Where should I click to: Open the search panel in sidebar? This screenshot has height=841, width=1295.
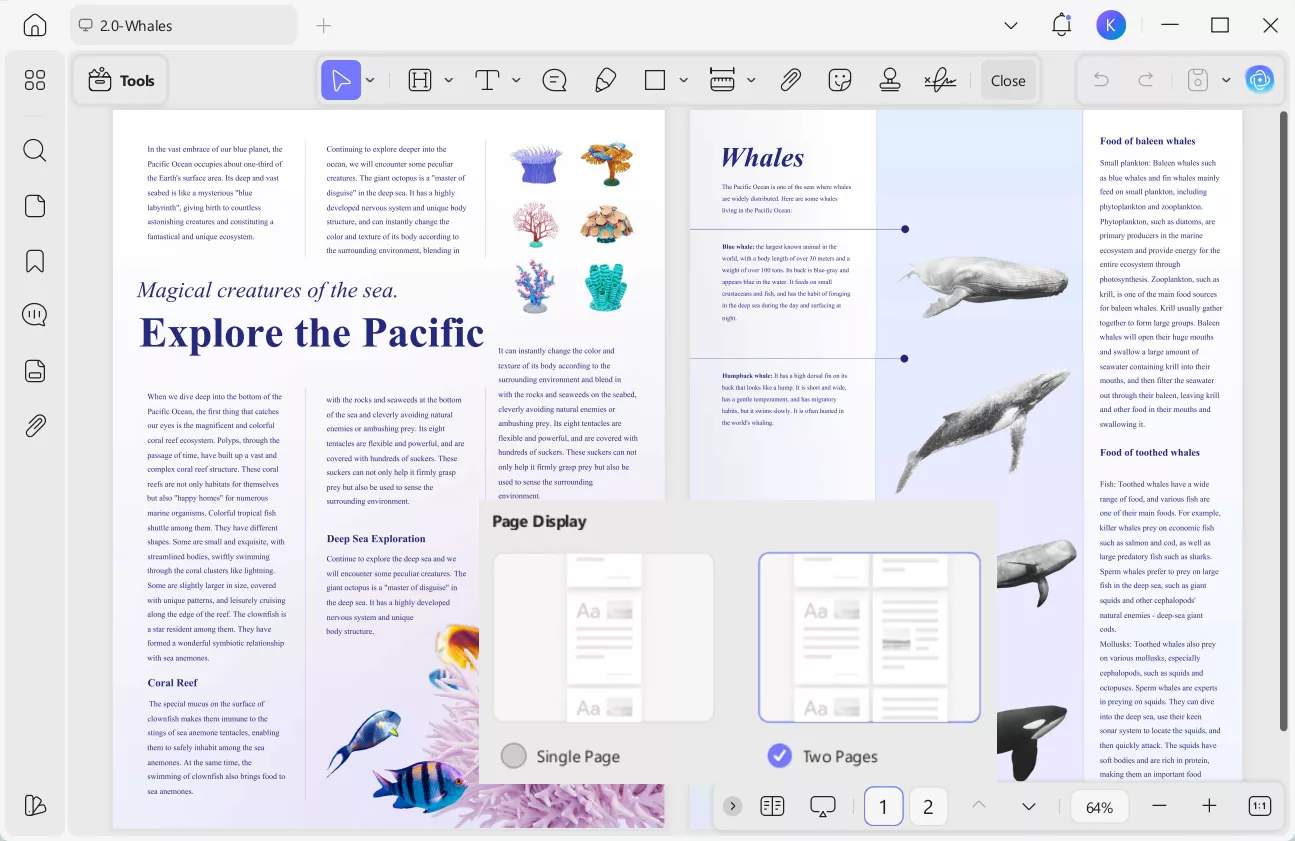pyautogui.click(x=35, y=151)
